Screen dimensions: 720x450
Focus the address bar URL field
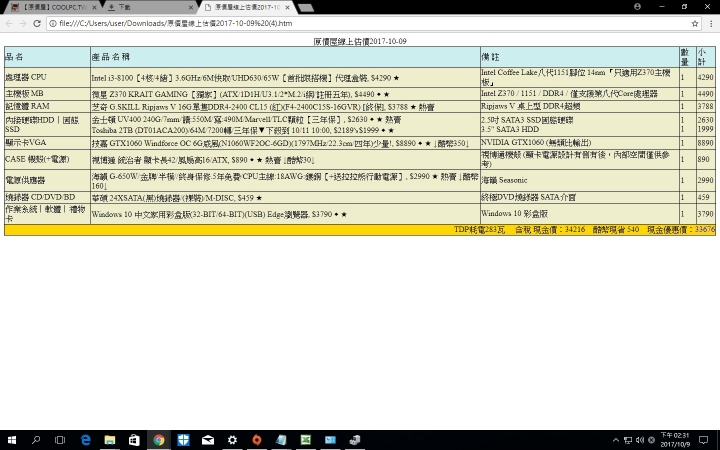point(367,23)
